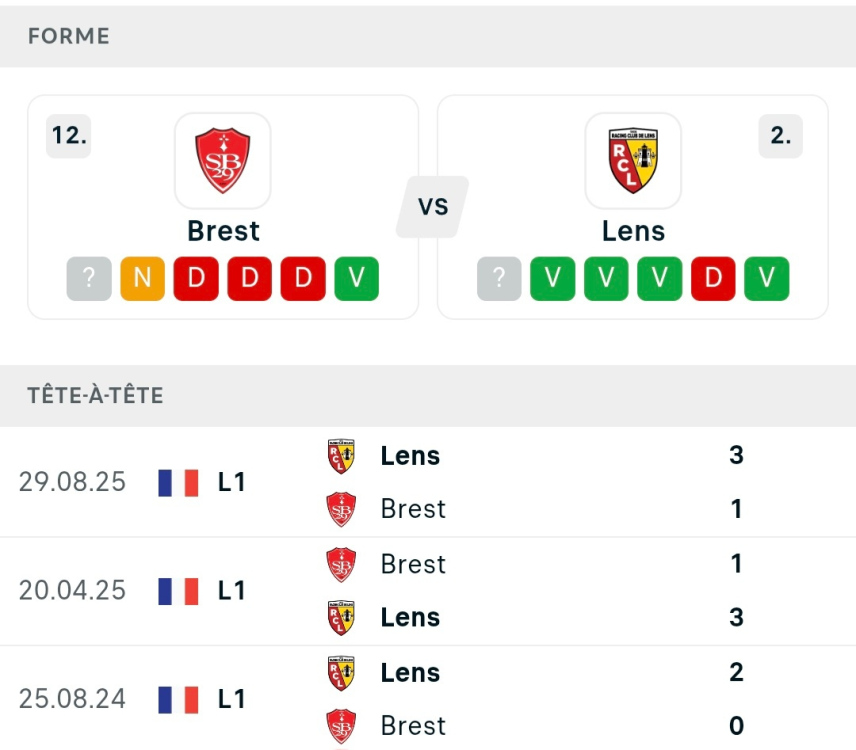Open Brest's upcoming match gray question badge
The height and width of the screenshot is (750, 856).
point(89,279)
